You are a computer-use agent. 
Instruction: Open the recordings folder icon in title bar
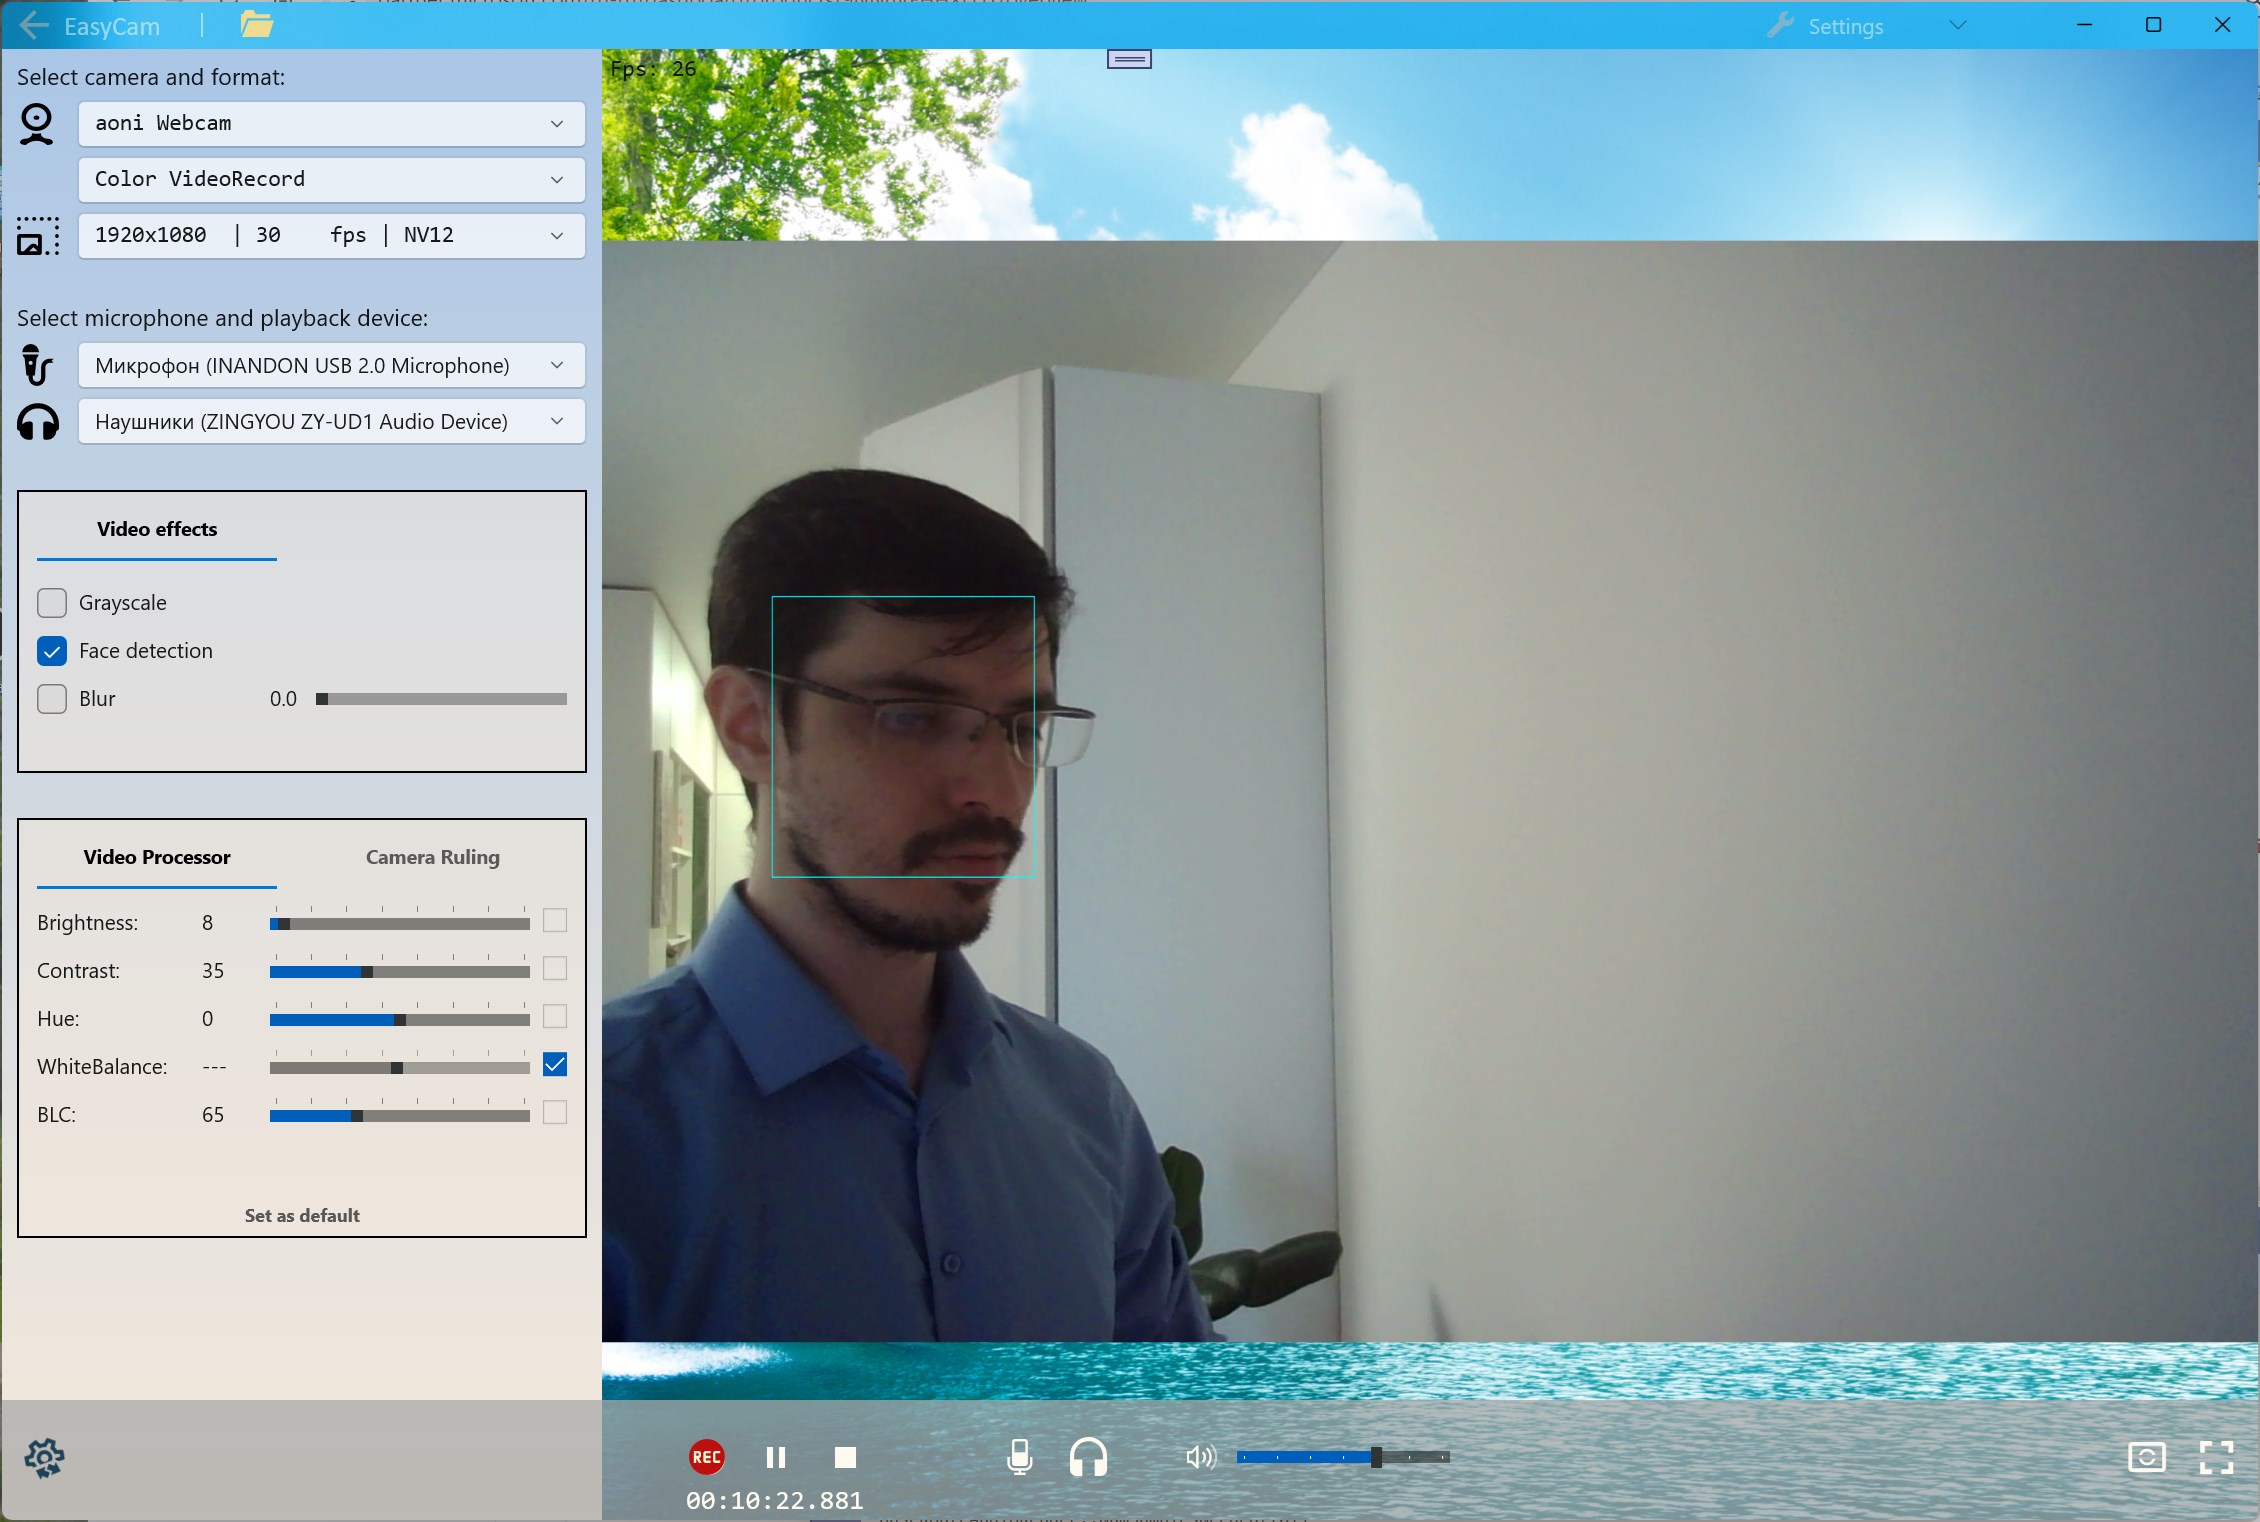click(x=257, y=25)
